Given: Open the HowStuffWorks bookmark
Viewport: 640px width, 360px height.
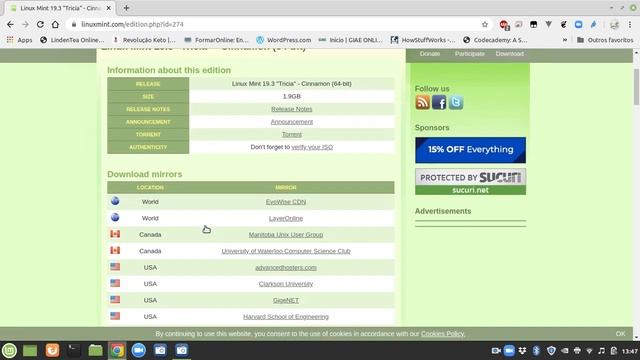Looking at the screenshot, I should pyautogui.click(x=423, y=40).
